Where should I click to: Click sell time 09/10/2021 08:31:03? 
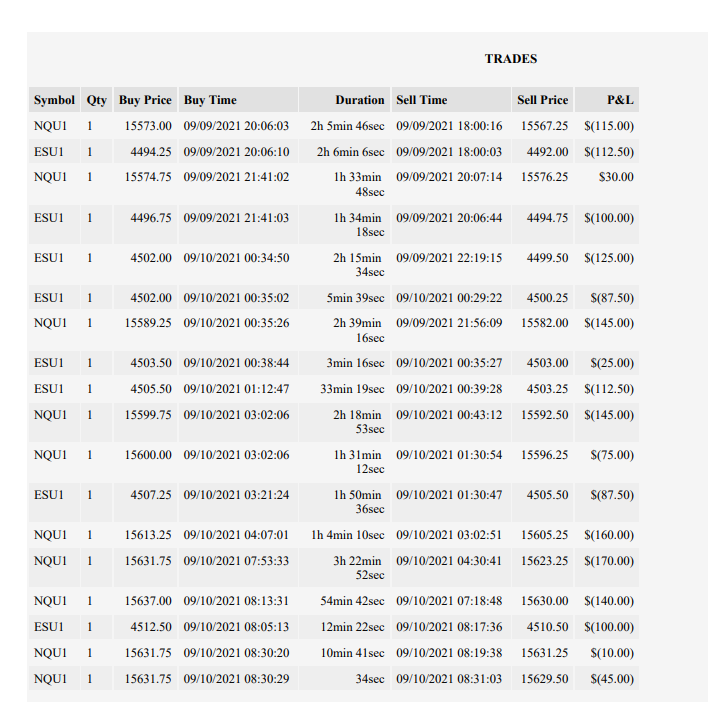pyautogui.click(x=451, y=679)
